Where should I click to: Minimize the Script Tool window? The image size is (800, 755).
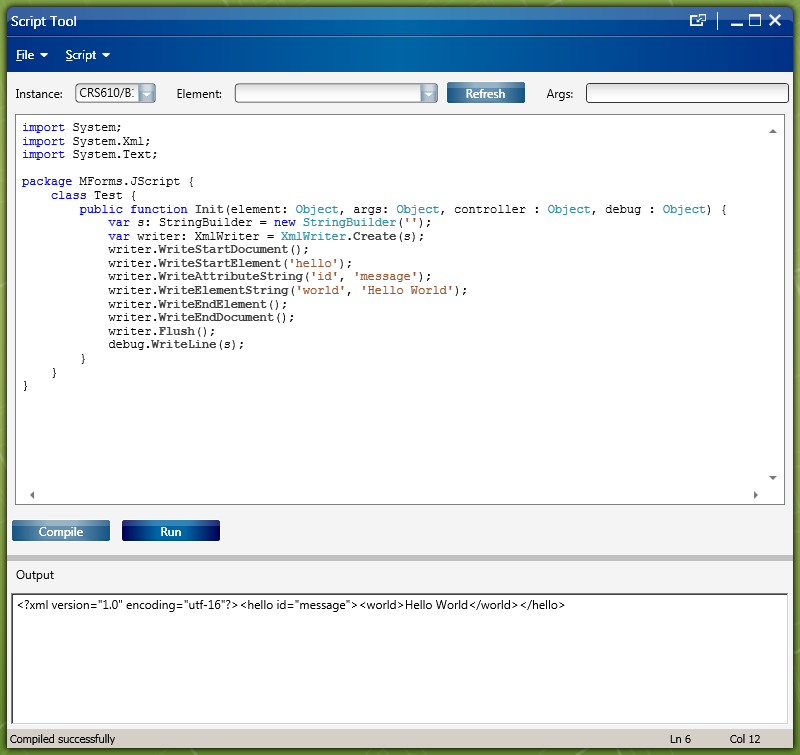736,21
